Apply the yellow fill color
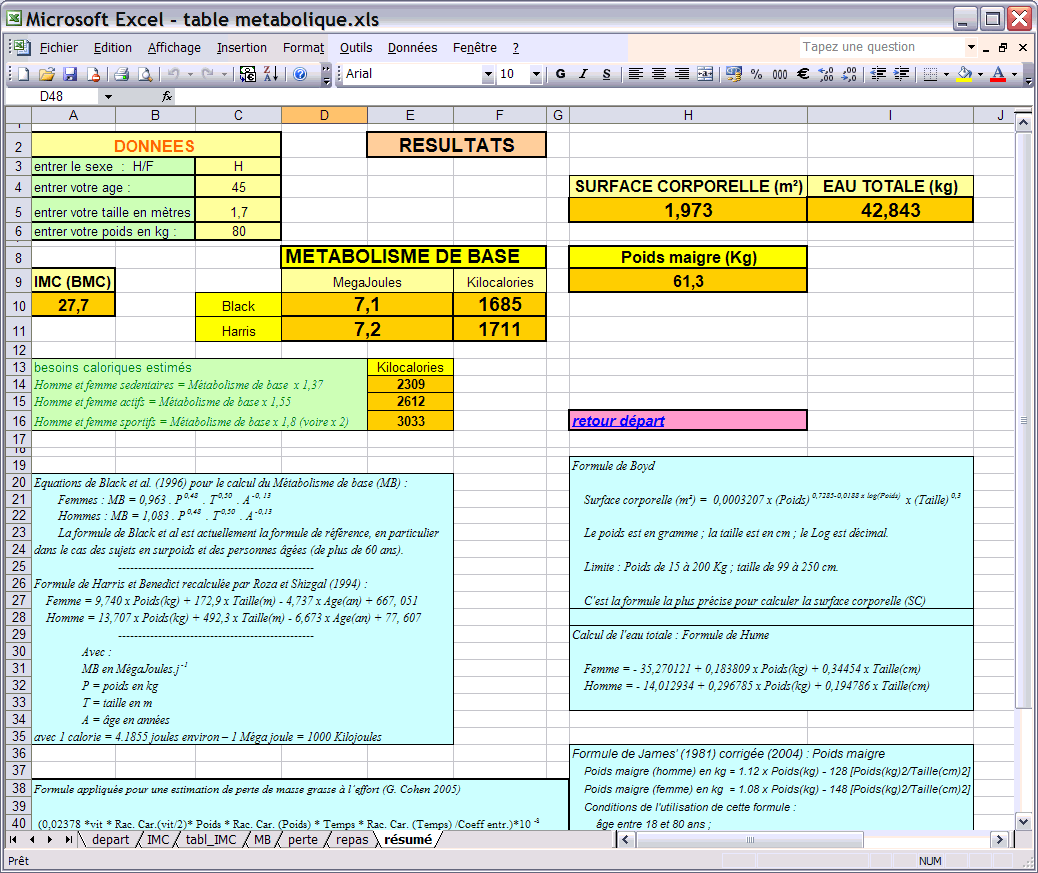This screenshot has height=873, width=1038. pos(965,74)
